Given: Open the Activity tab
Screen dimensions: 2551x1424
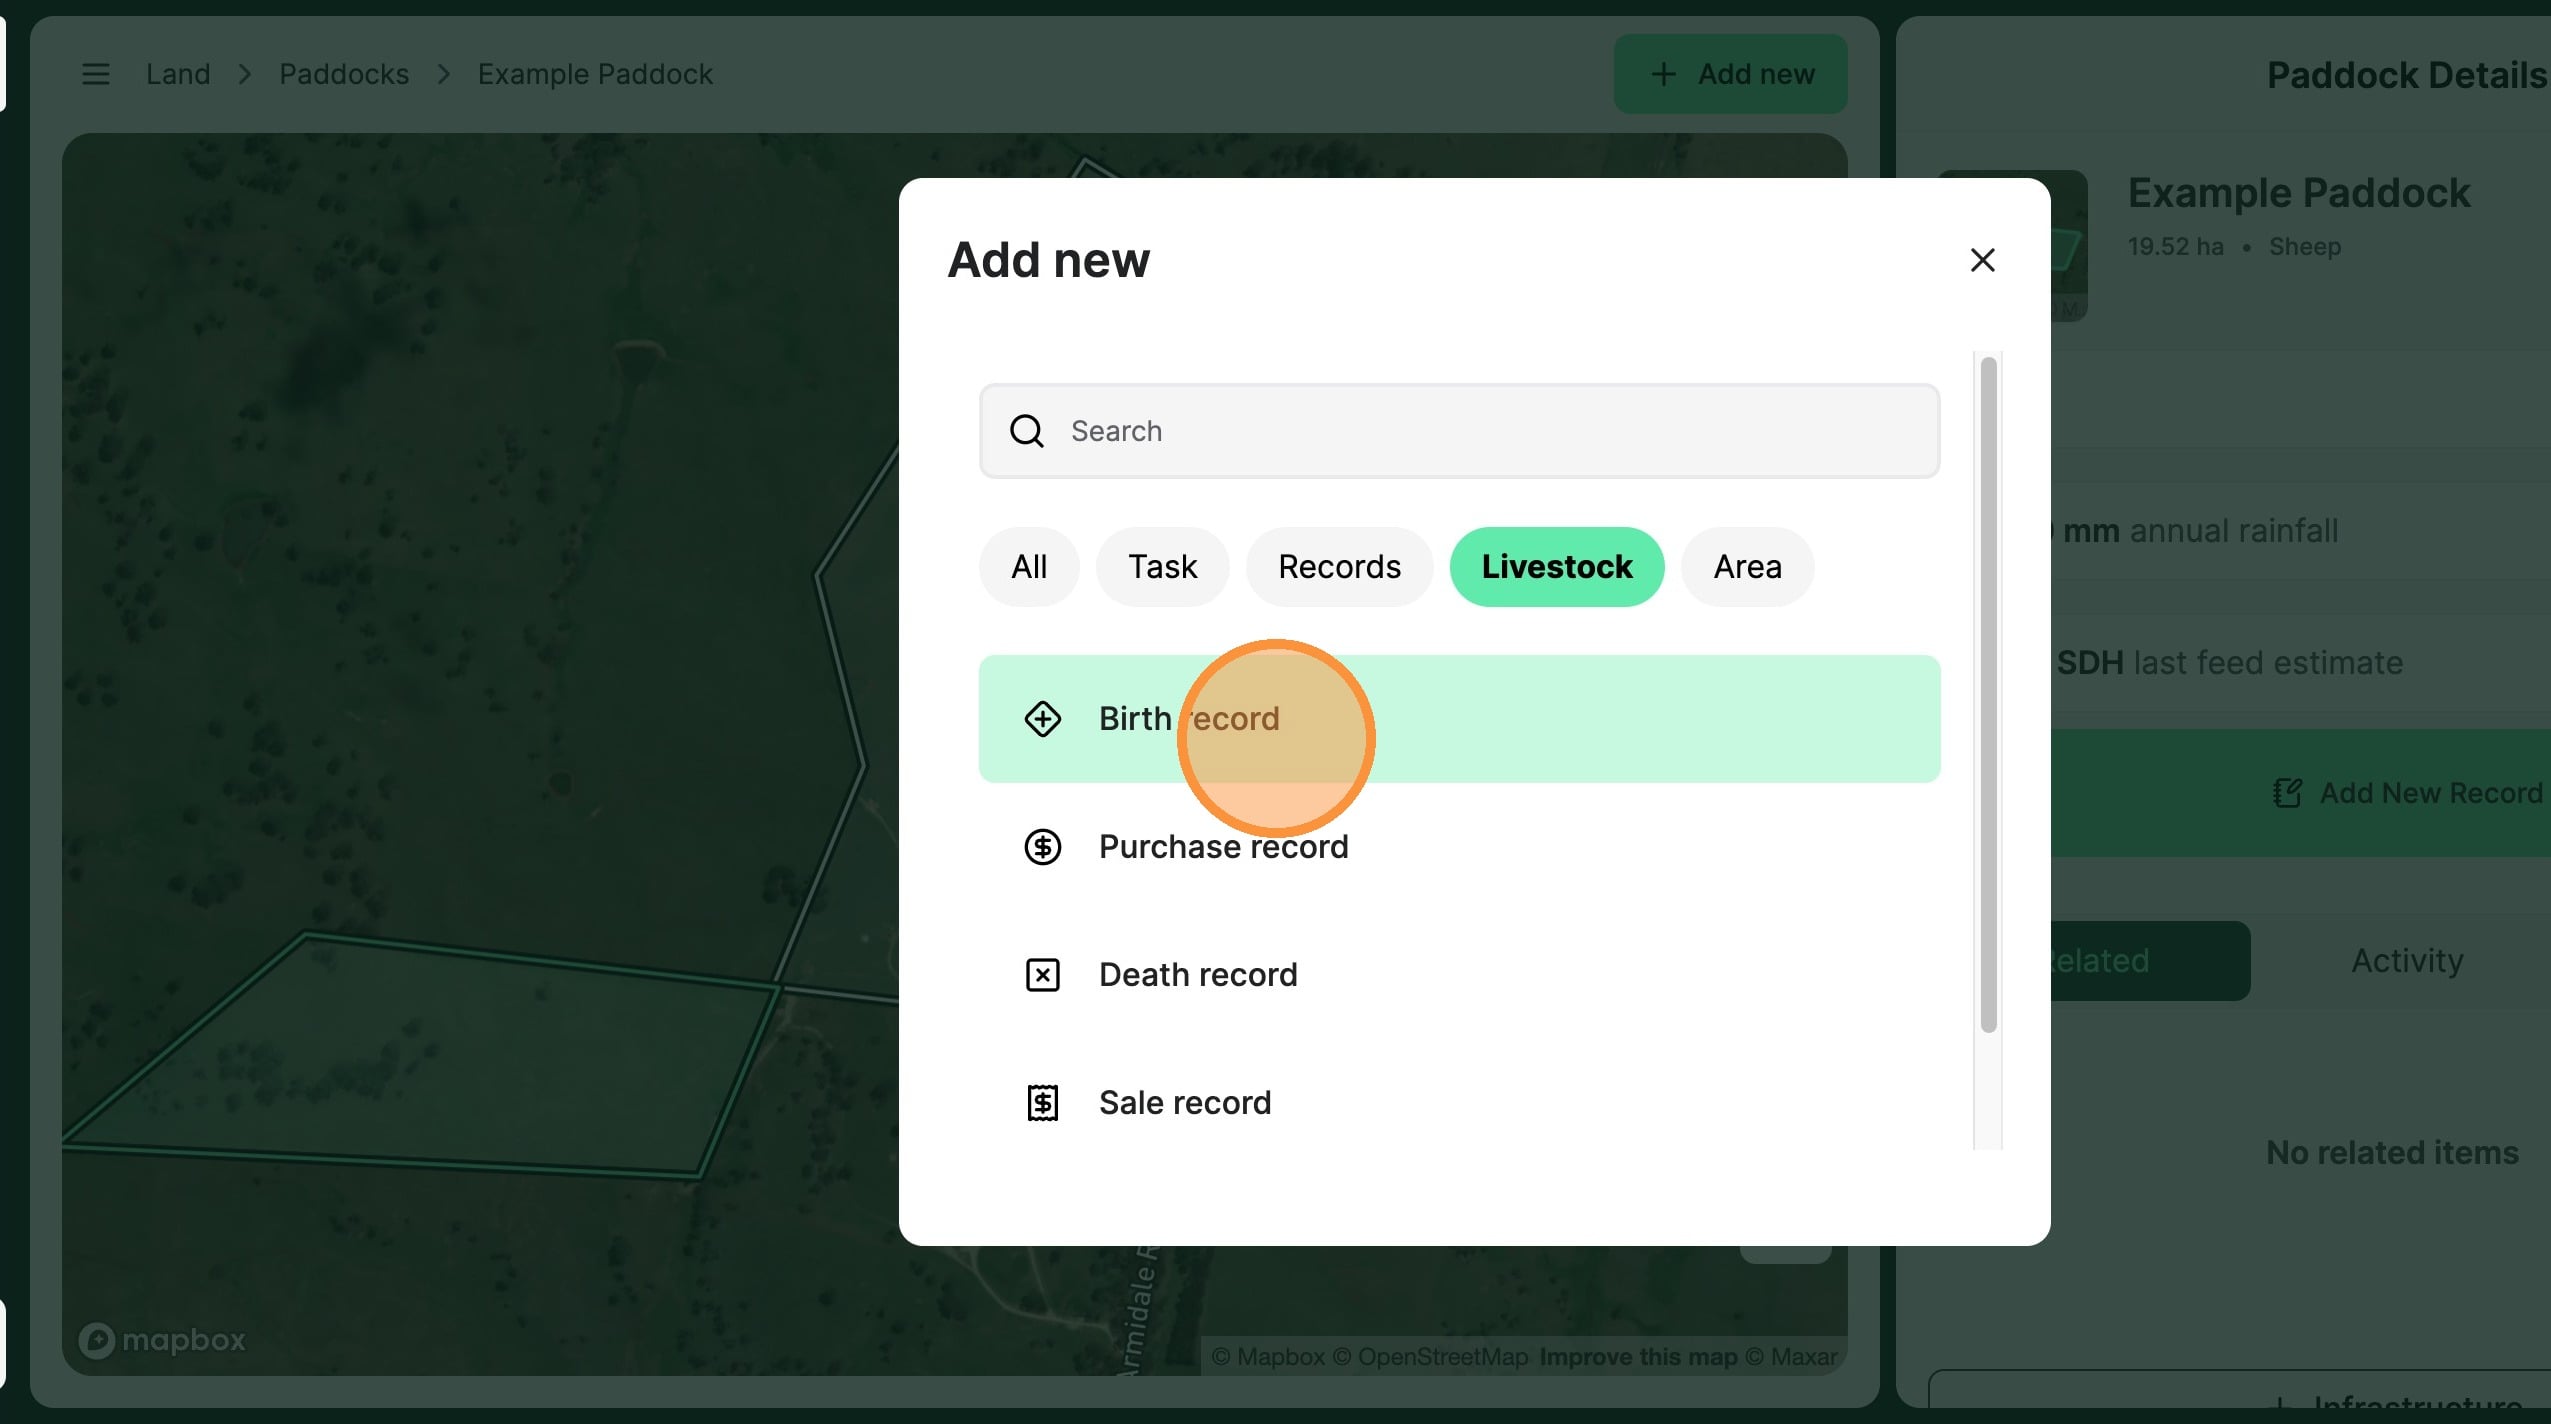Looking at the screenshot, I should (x=2406, y=961).
